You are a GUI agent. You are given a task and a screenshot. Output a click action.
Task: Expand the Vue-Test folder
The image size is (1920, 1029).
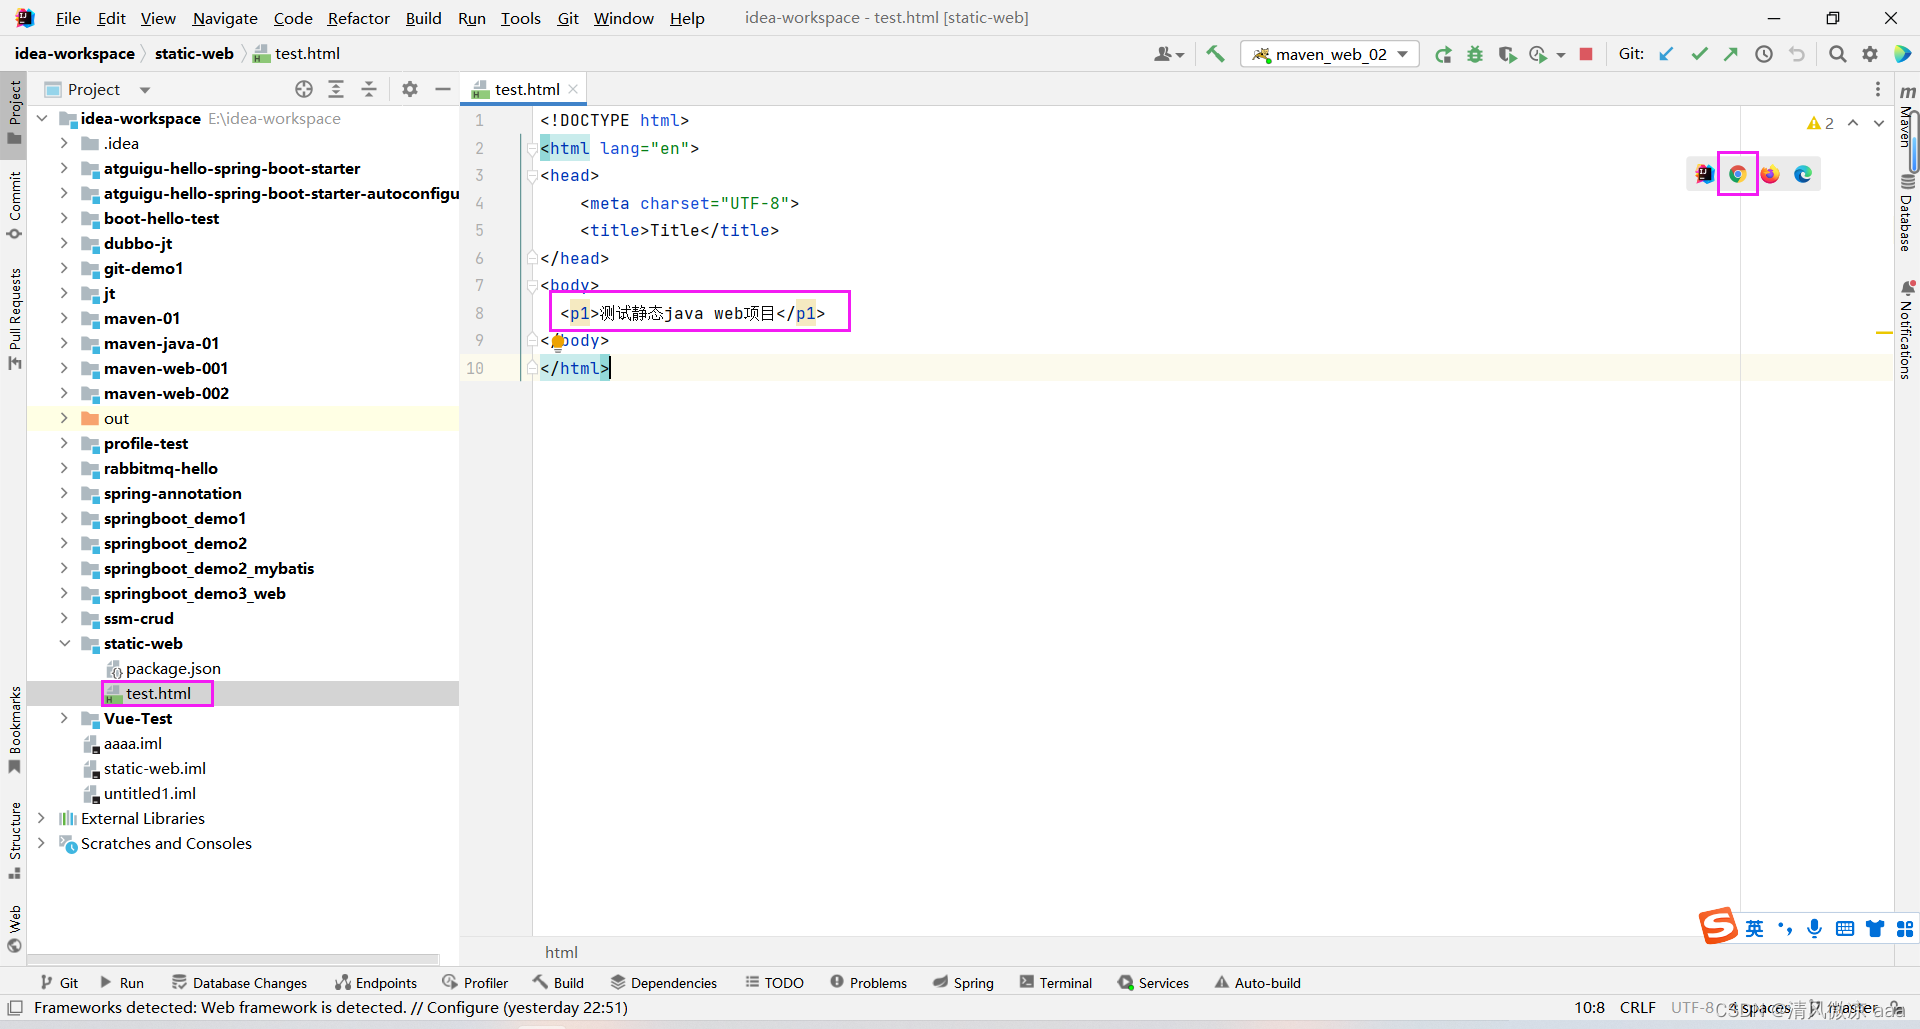click(x=64, y=718)
